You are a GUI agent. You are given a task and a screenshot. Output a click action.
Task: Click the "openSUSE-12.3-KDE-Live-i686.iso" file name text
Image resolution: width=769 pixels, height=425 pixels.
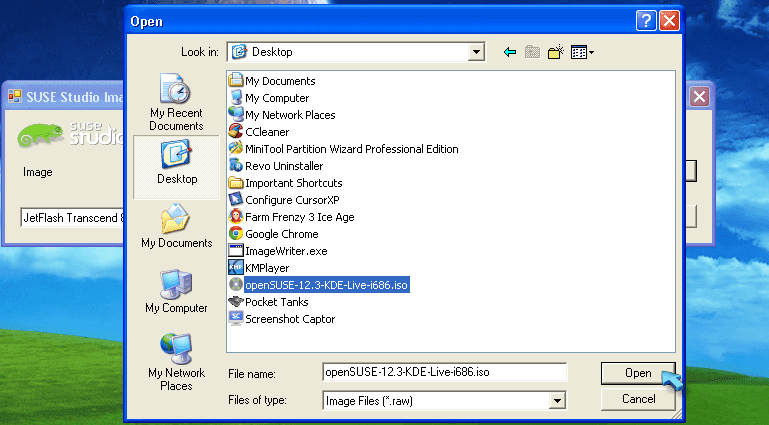326,285
